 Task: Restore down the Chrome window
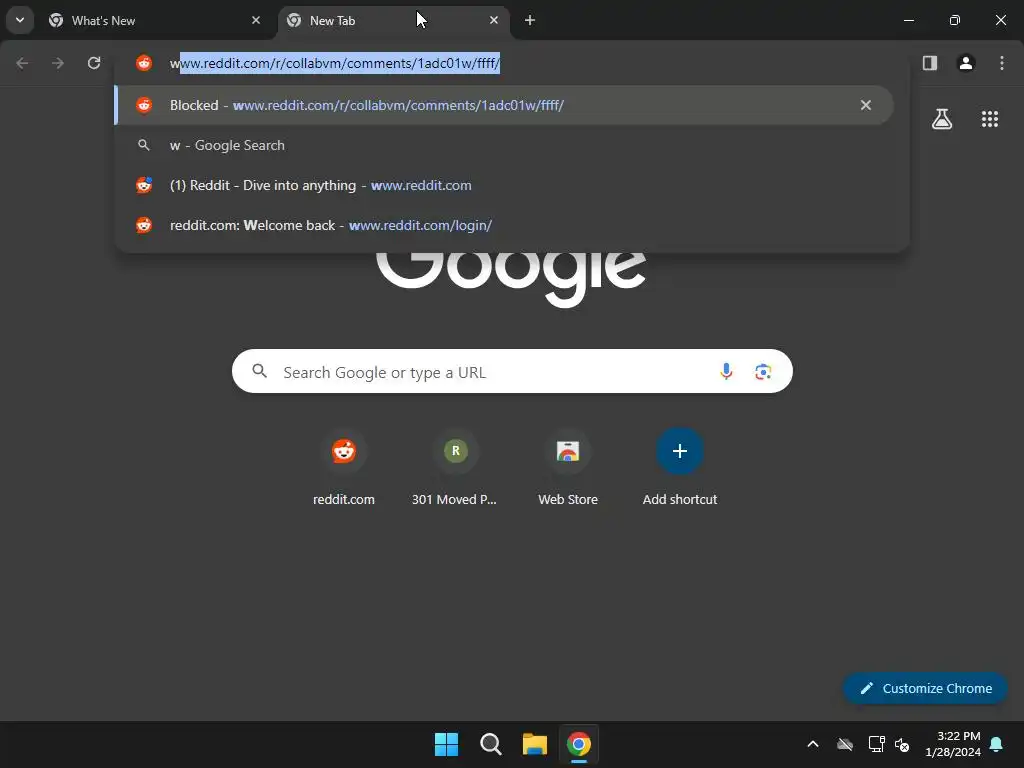(x=955, y=20)
